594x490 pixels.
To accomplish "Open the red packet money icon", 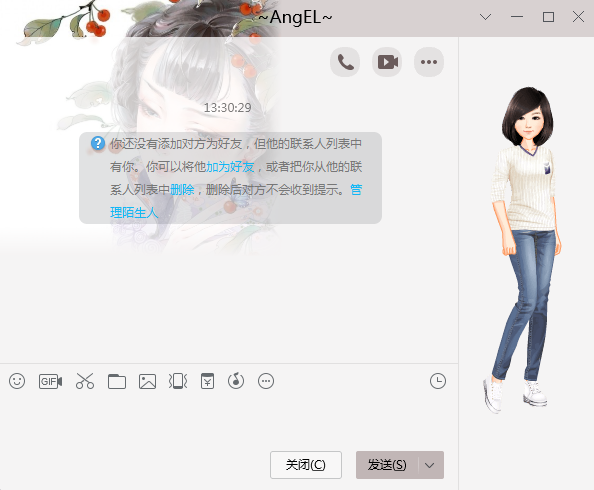I will [207, 381].
